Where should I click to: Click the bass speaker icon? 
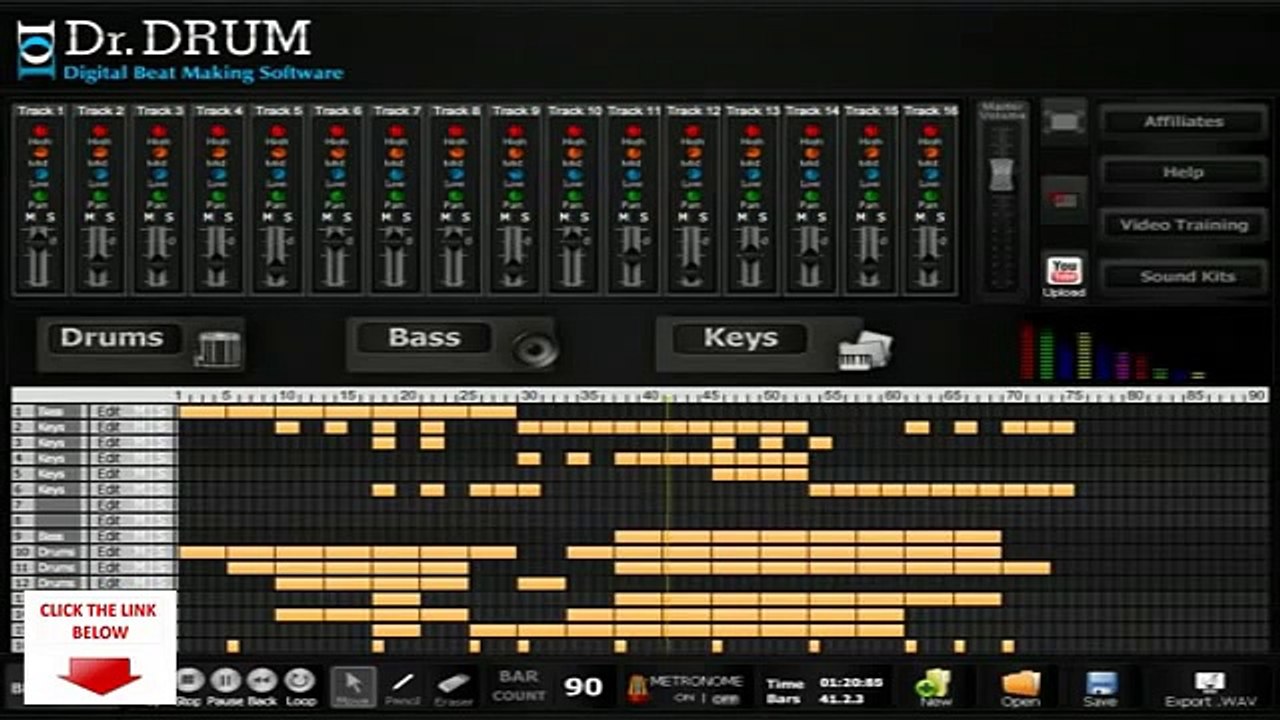tap(534, 349)
